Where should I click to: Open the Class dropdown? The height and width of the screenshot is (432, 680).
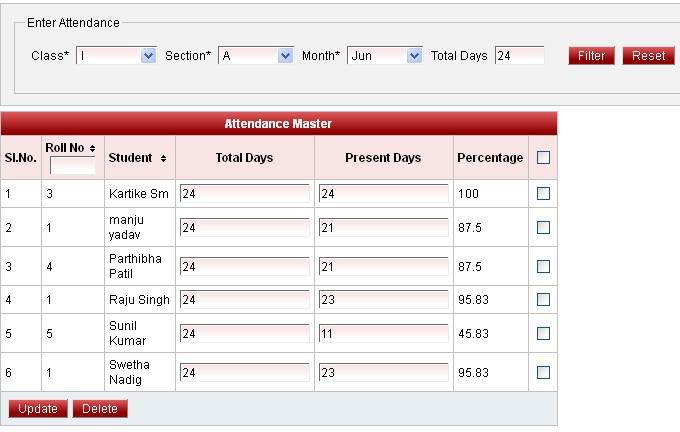point(148,56)
